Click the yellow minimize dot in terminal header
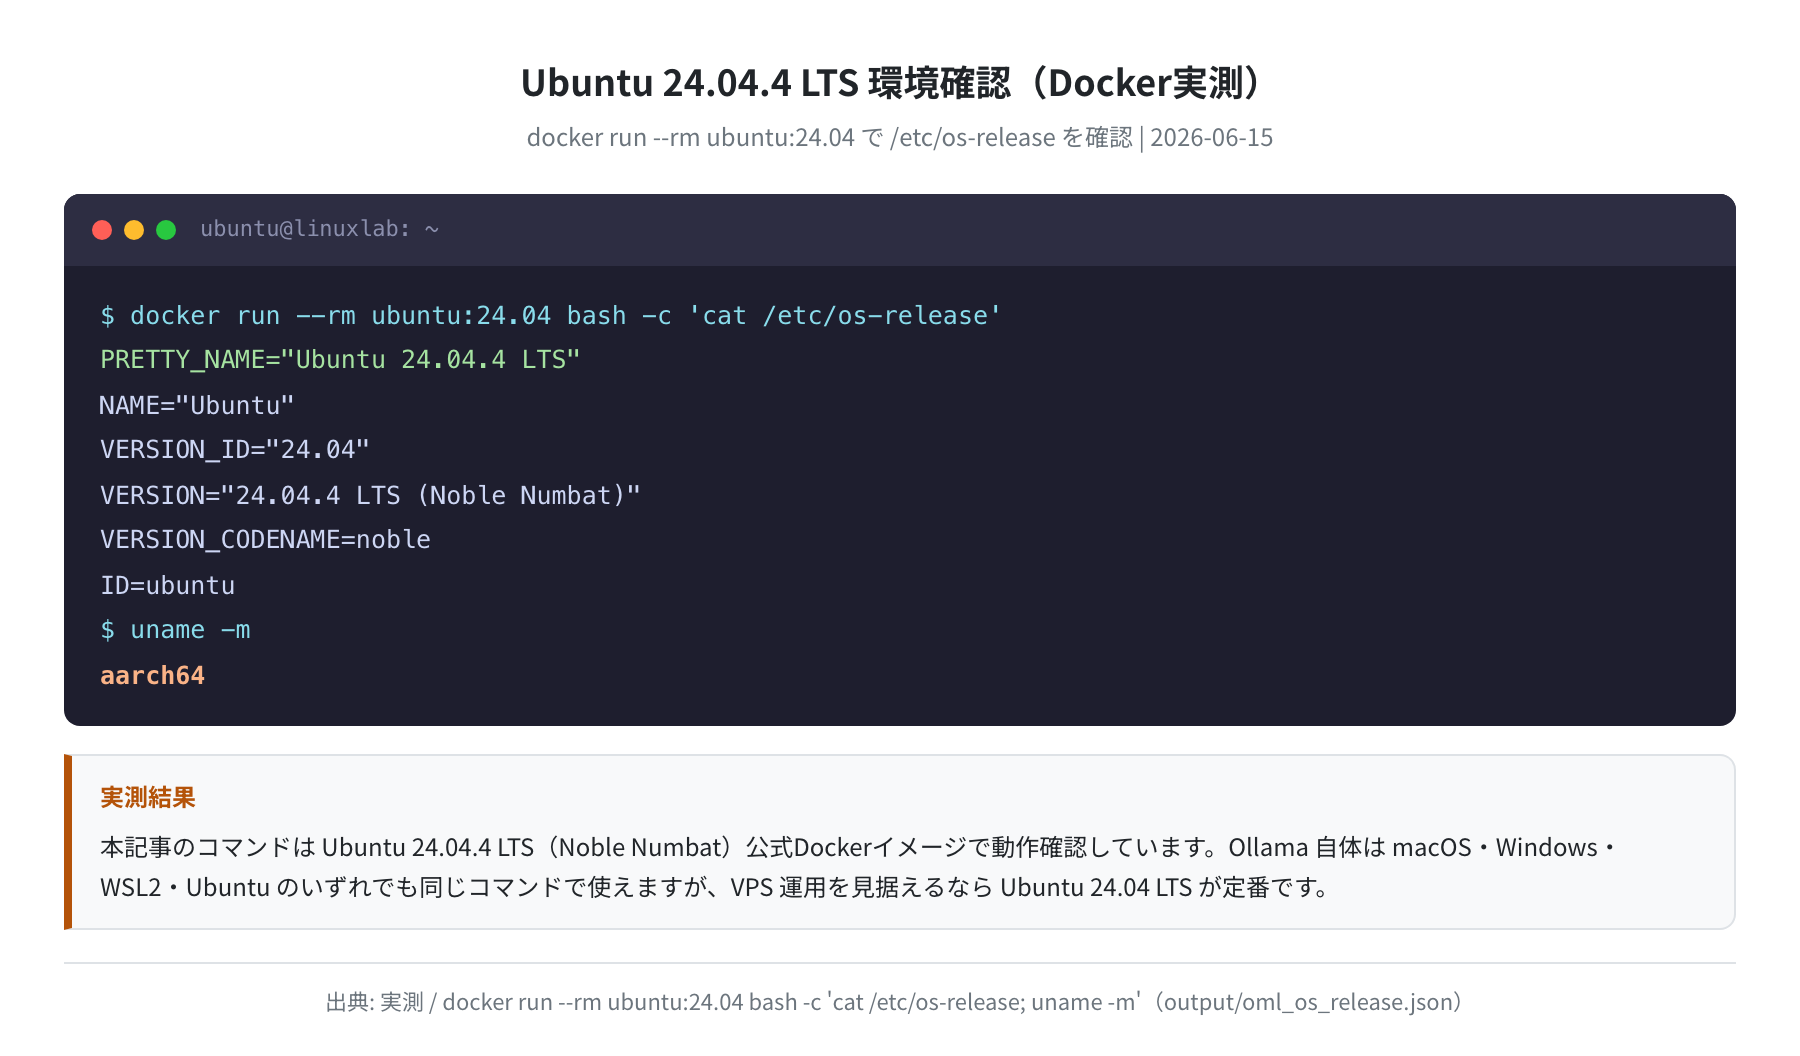 click(134, 230)
